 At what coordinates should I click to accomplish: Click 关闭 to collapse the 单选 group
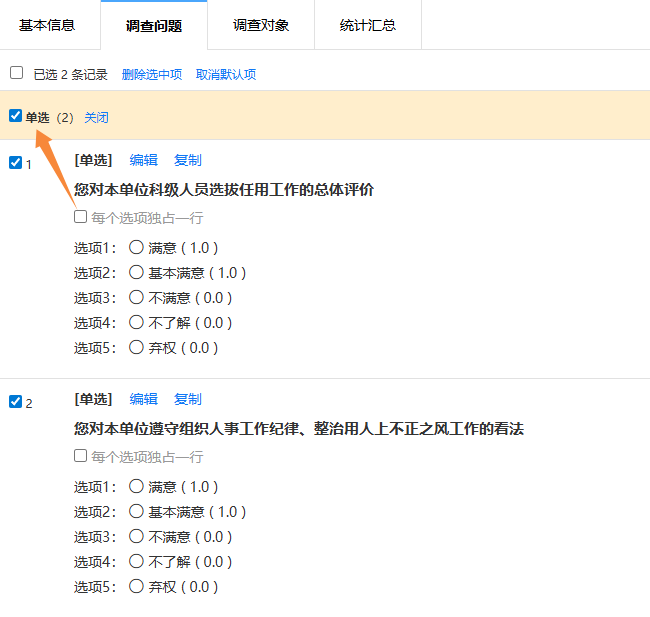click(x=96, y=118)
